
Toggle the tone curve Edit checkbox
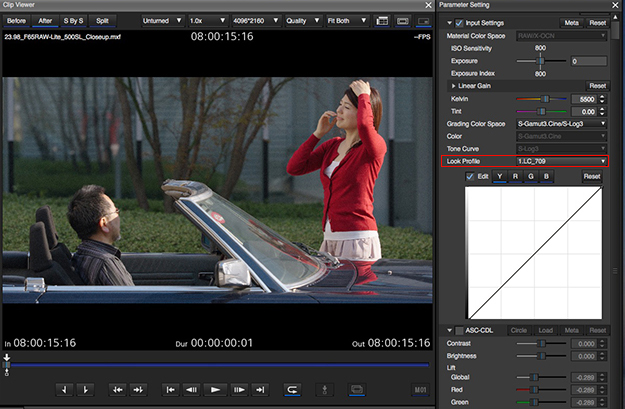(x=470, y=176)
